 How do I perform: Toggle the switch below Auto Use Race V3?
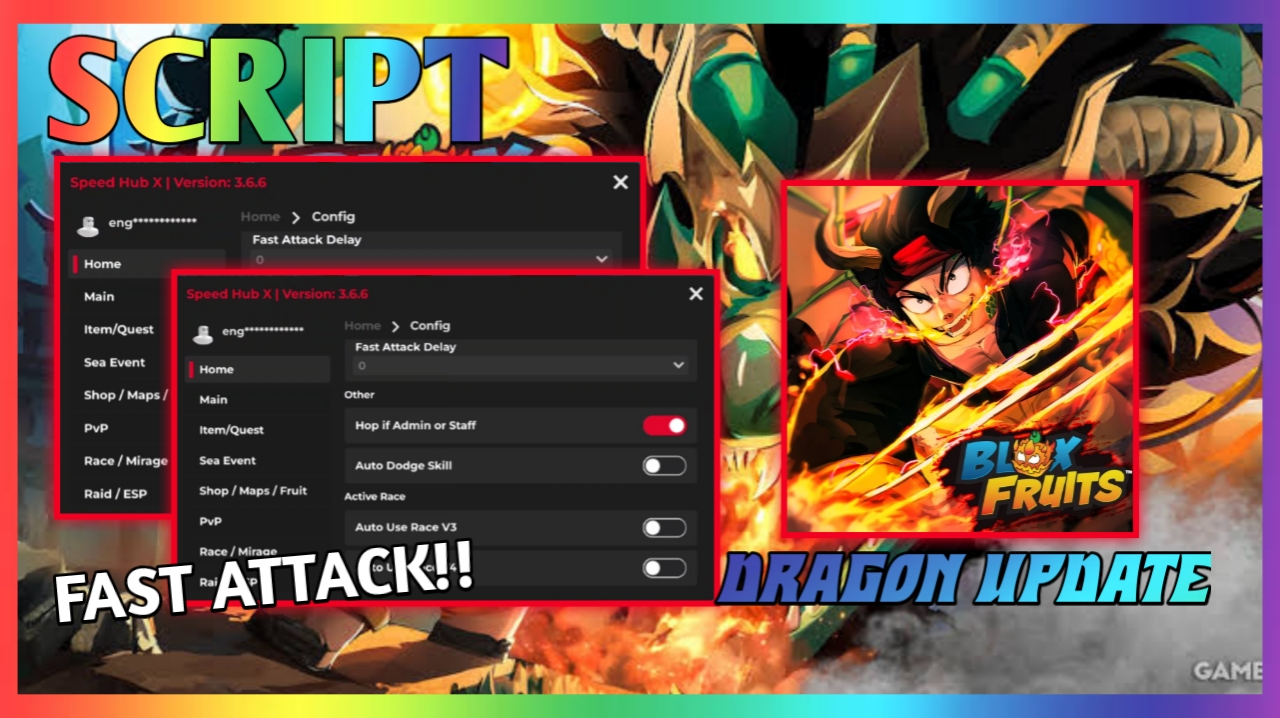point(664,568)
